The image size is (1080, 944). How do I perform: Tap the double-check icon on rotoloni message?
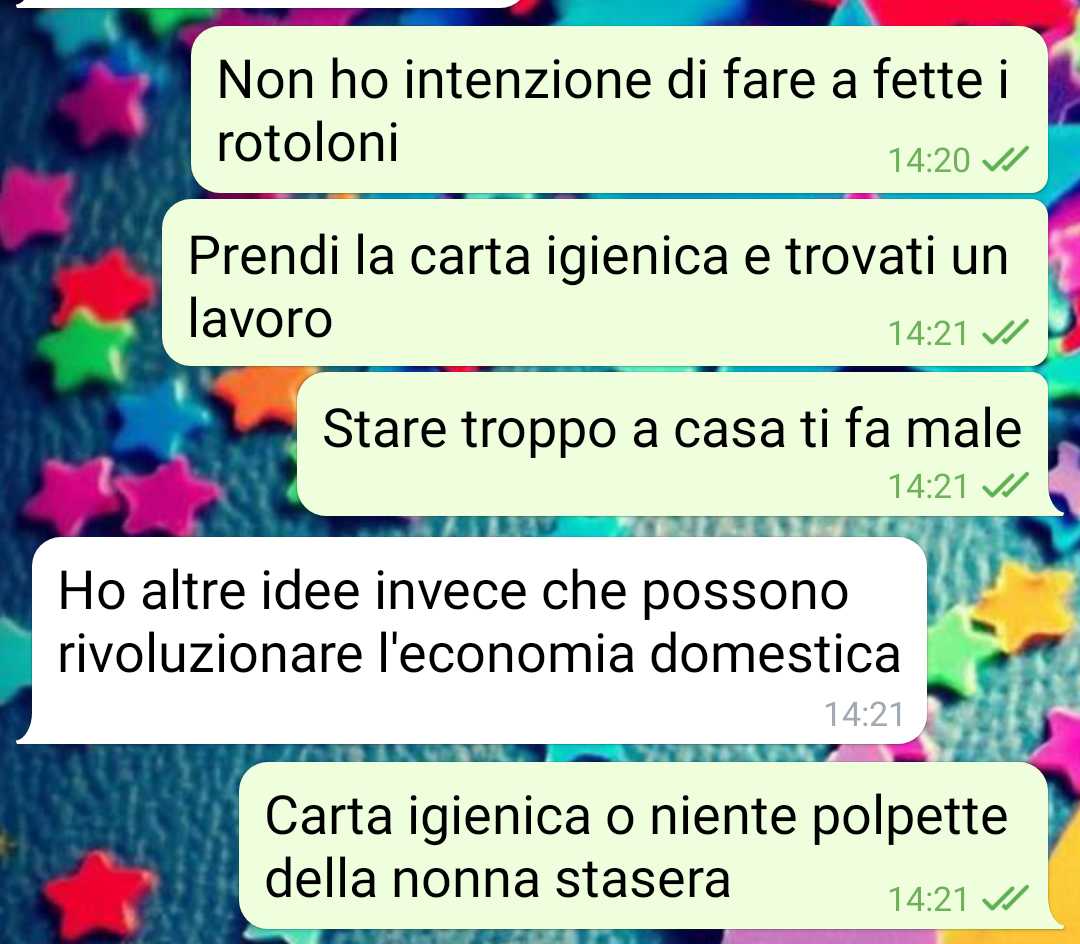click(x=1005, y=160)
